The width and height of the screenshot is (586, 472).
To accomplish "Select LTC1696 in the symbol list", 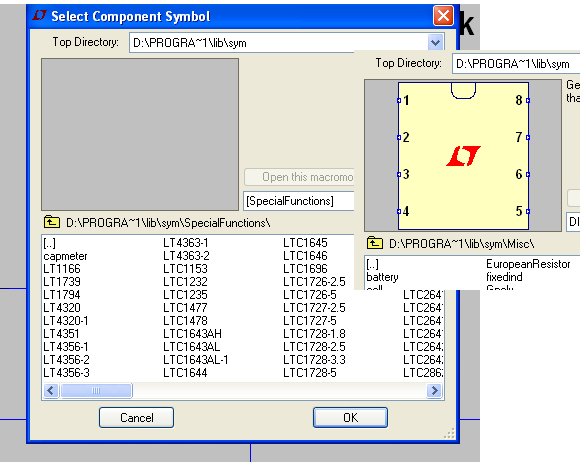I will coord(305,269).
